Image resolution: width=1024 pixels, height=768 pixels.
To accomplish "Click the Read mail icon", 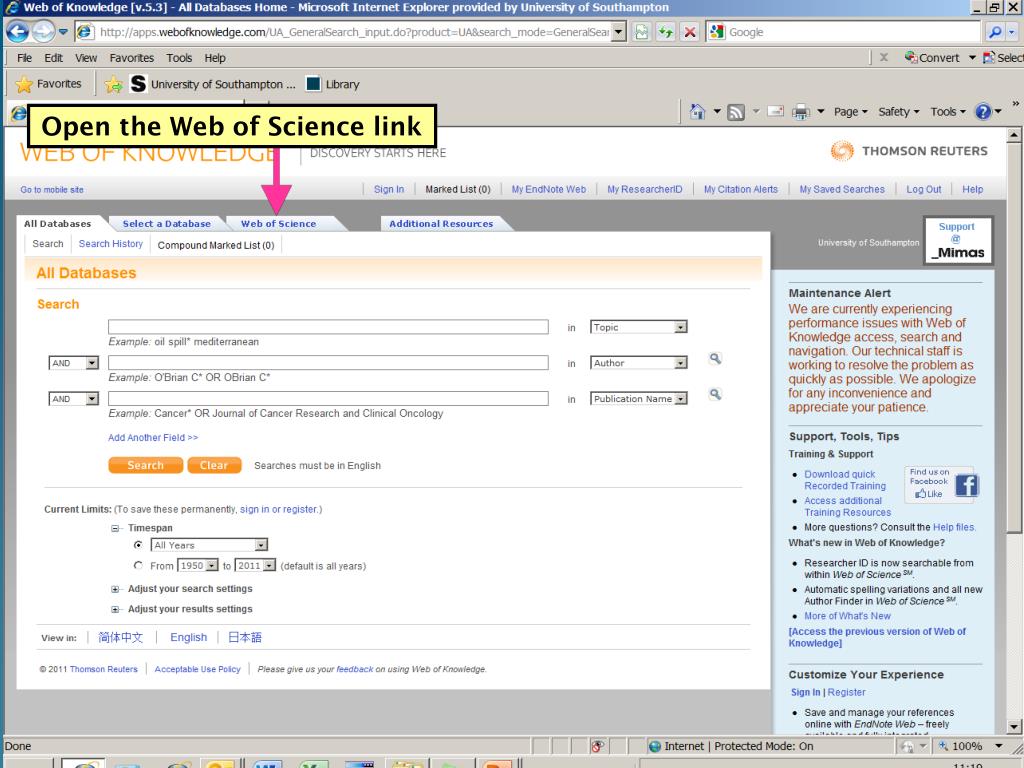I will (775, 111).
